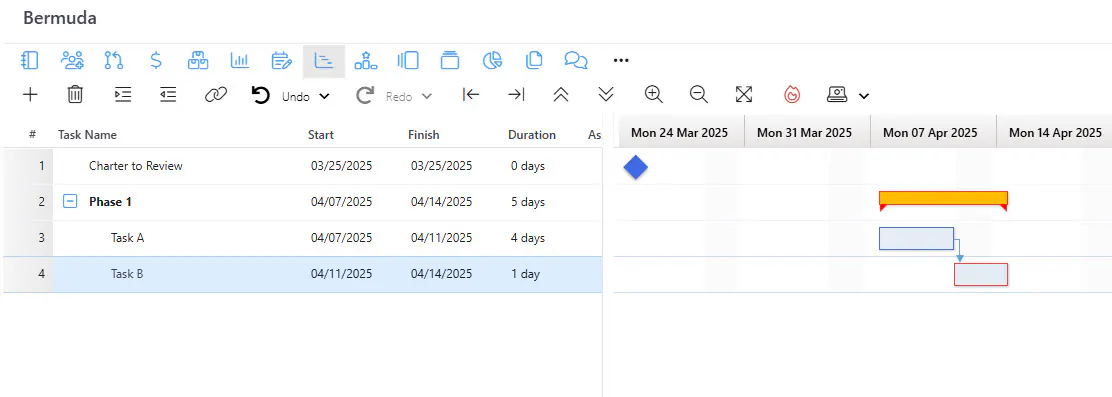
Task: Indent the selected task
Action: (123, 95)
